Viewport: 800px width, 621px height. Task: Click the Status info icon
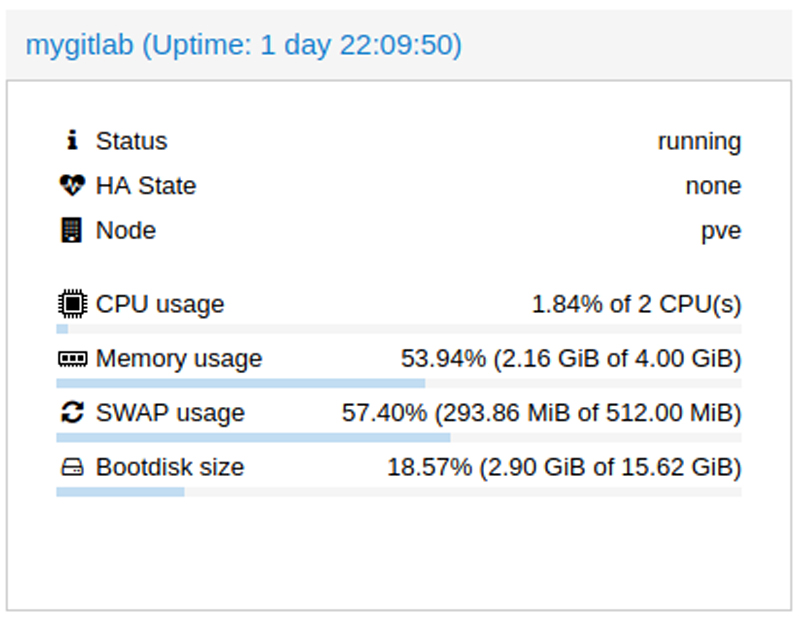point(72,141)
